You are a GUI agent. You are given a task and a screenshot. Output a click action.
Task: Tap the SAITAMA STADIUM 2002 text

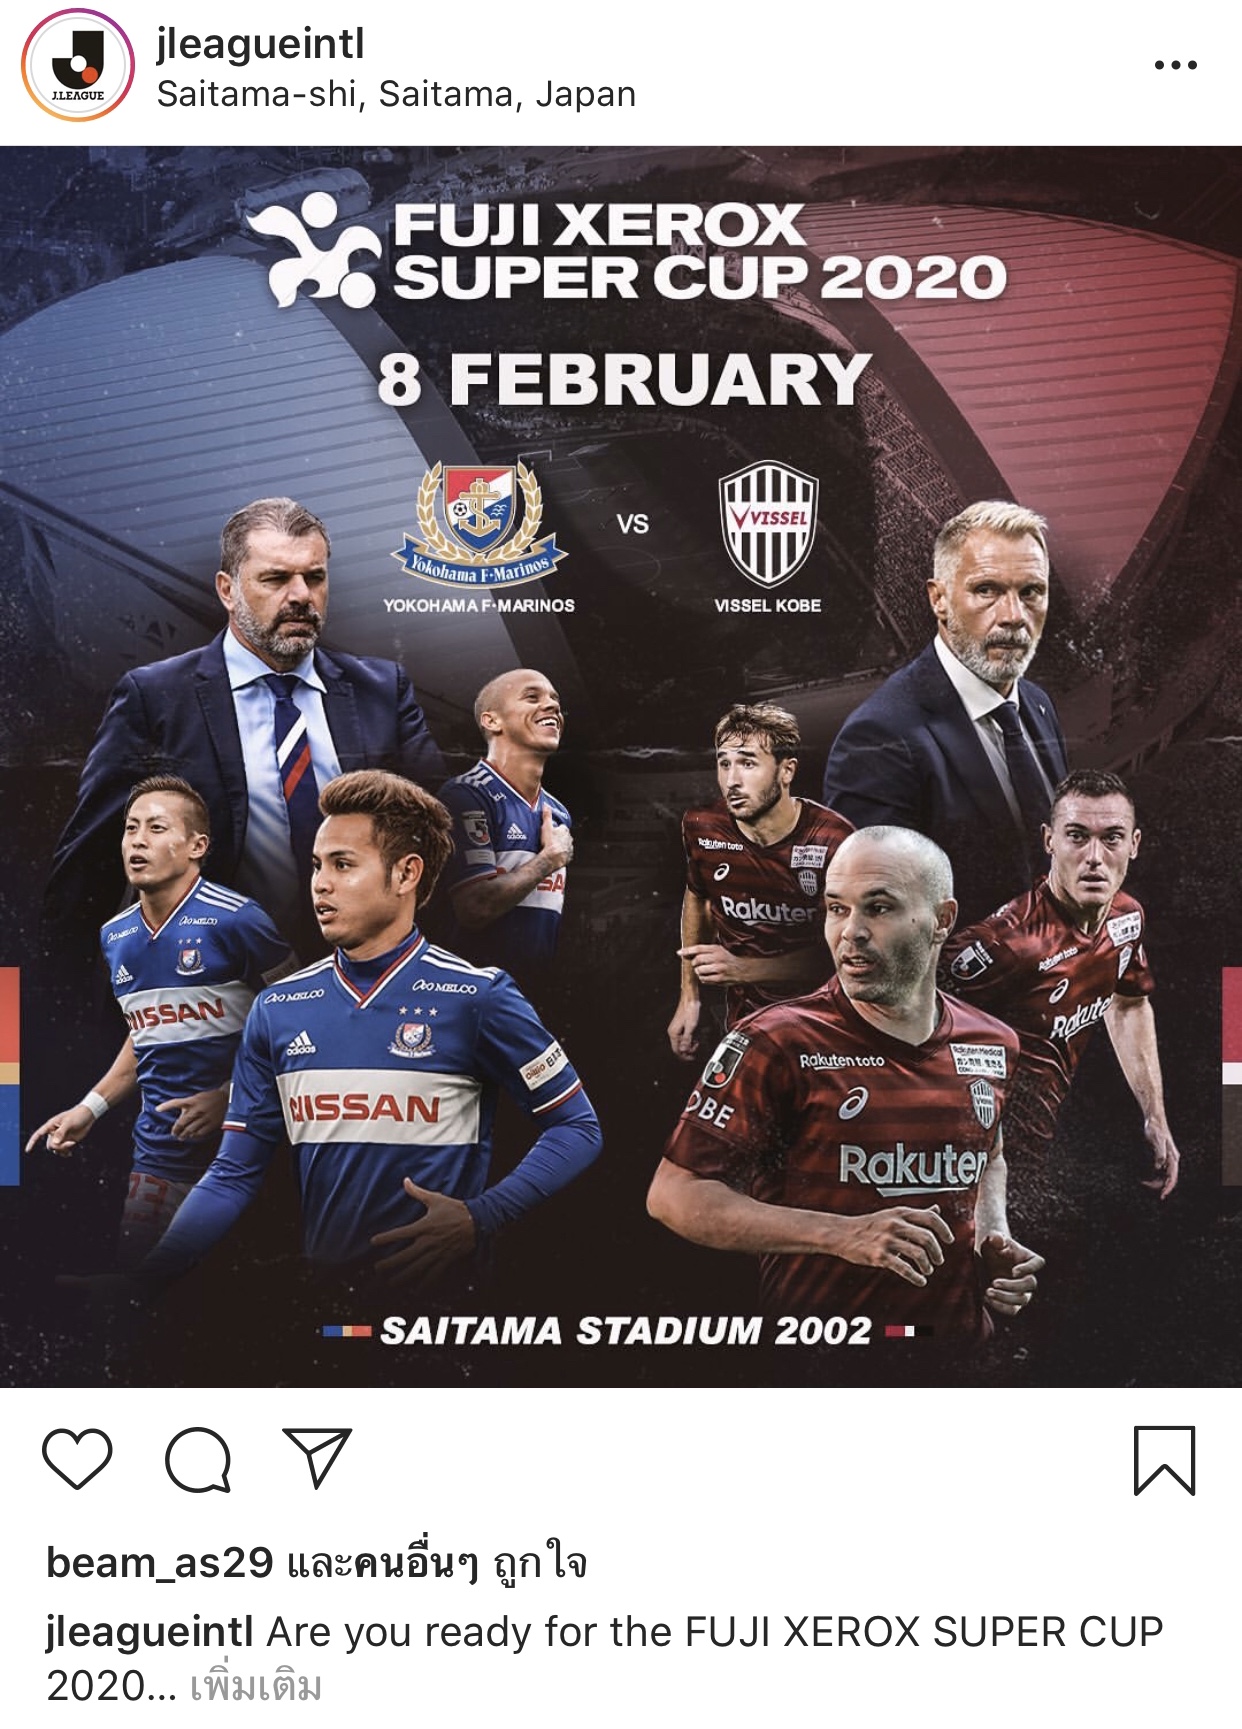pyautogui.click(x=626, y=1331)
